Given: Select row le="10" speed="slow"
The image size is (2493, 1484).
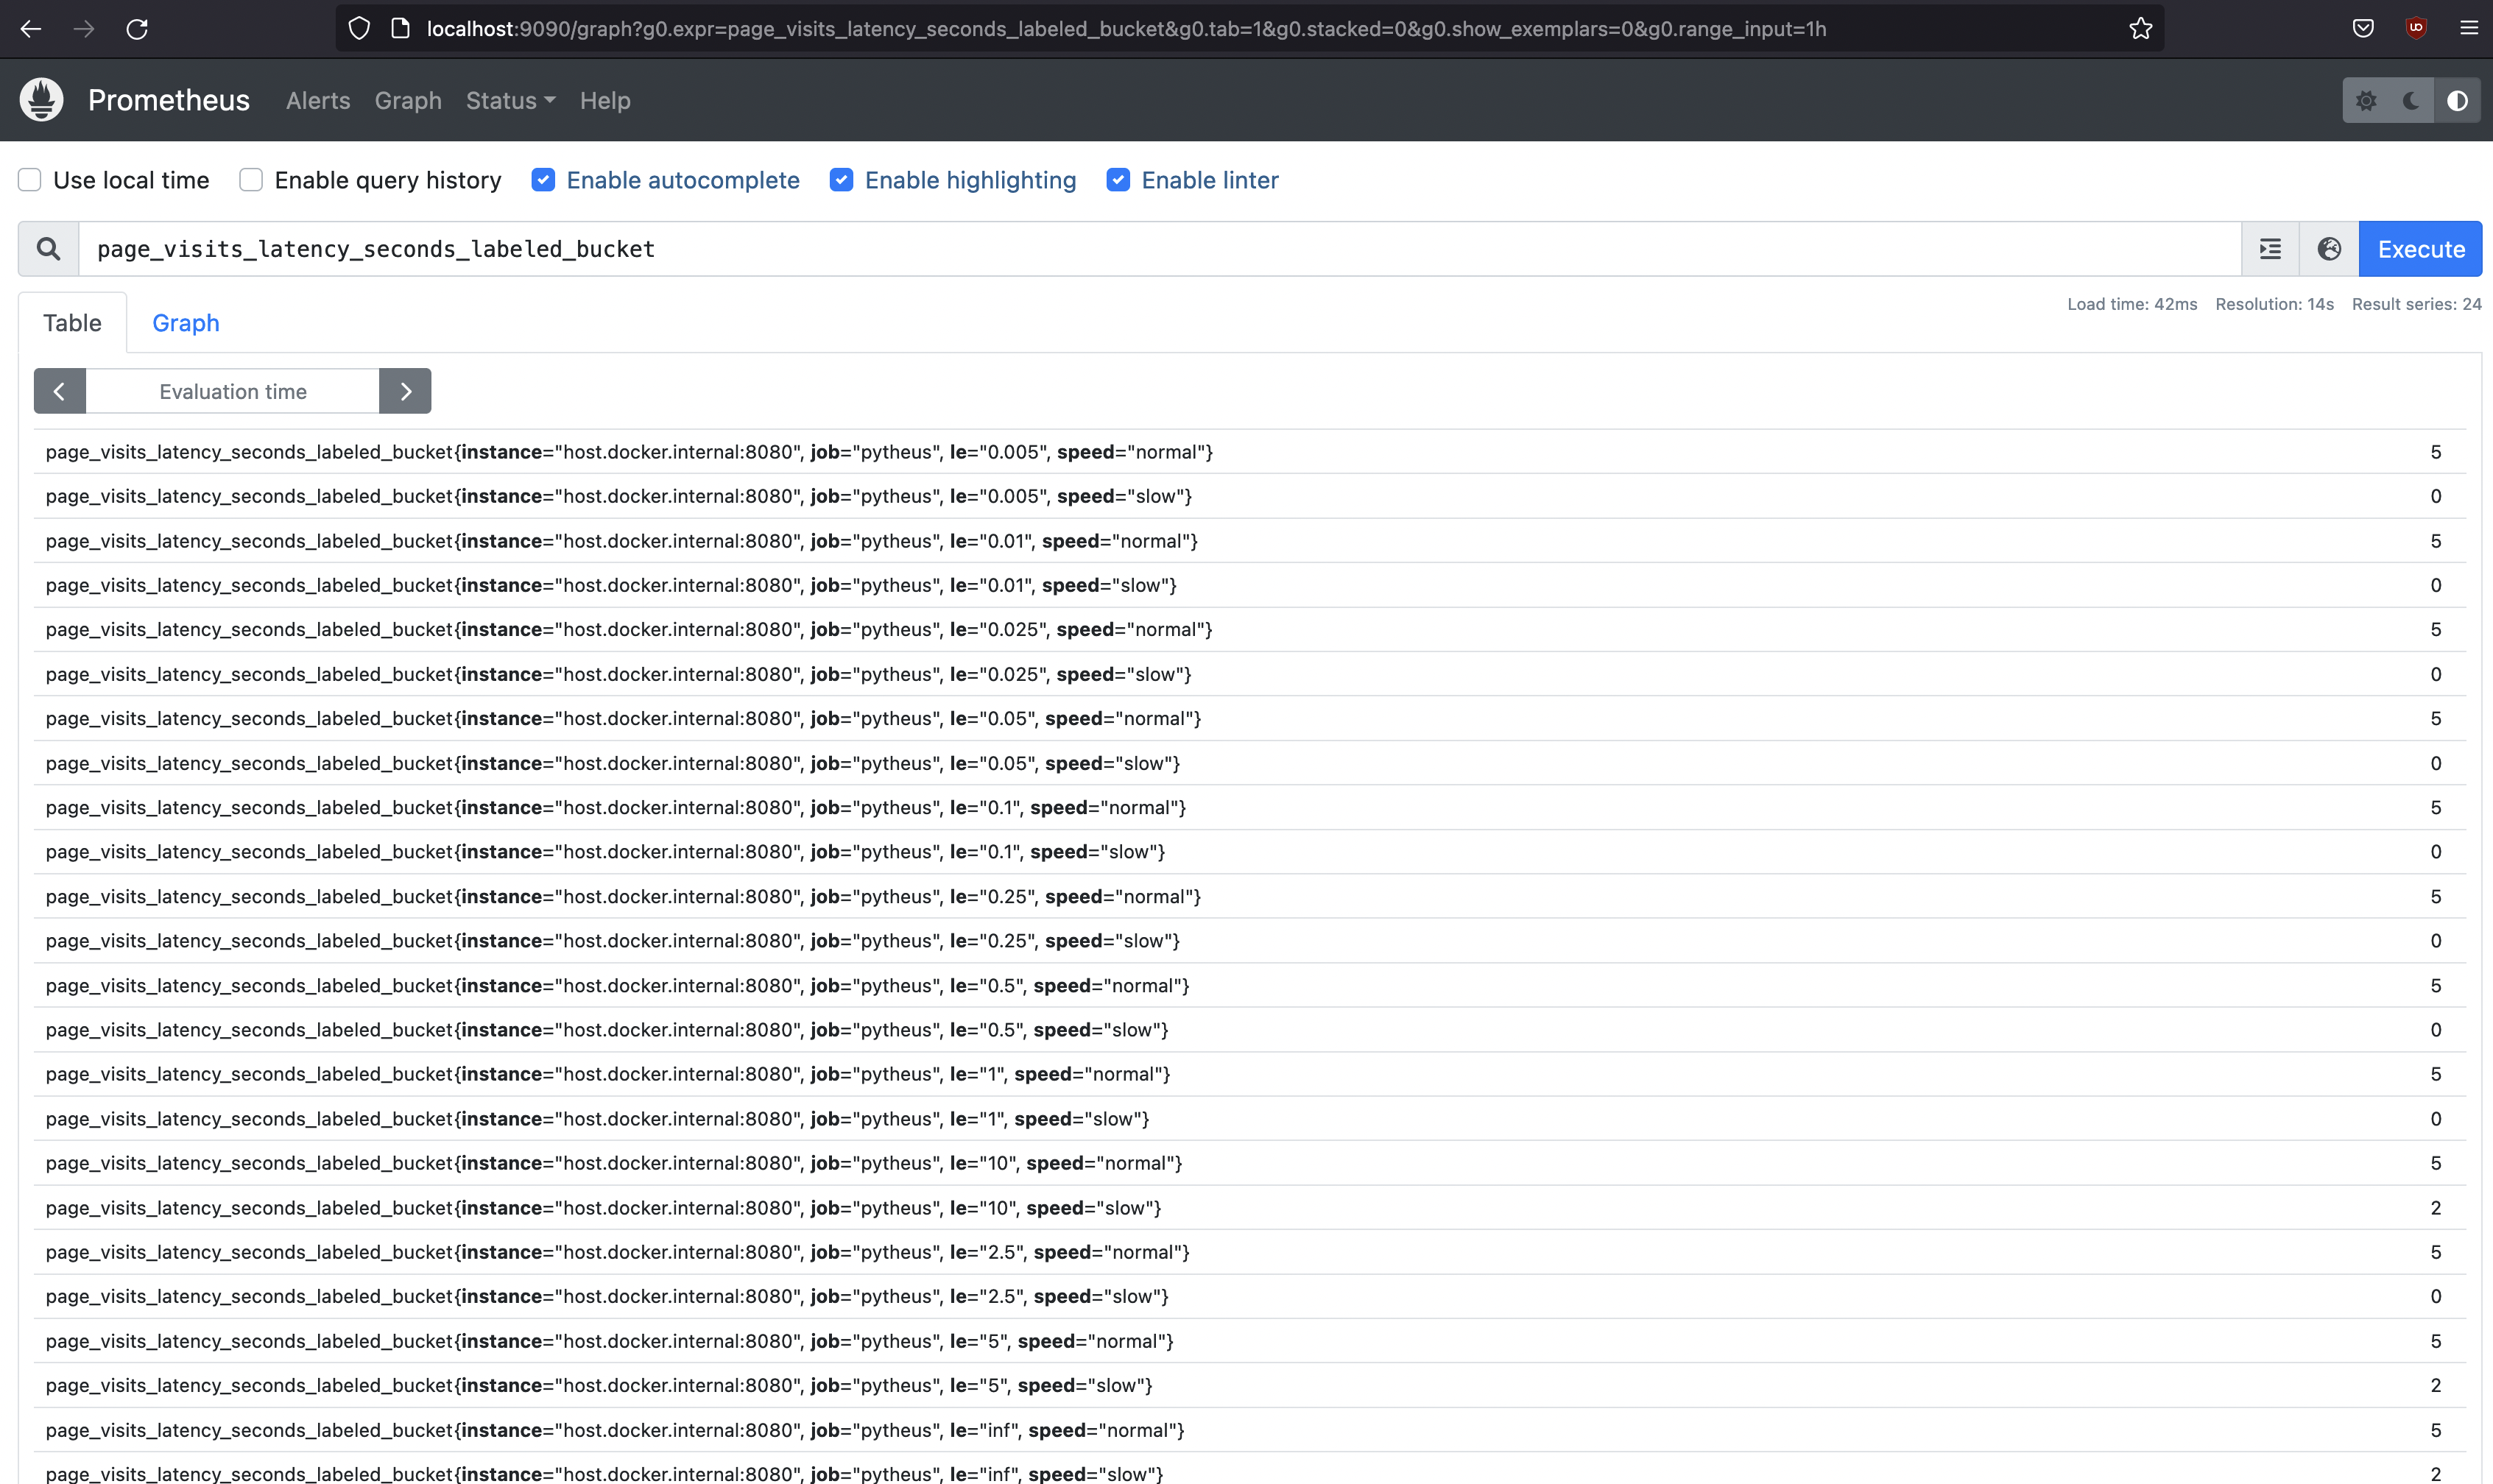Looking at the screenshot, I should [1250, 1208].
